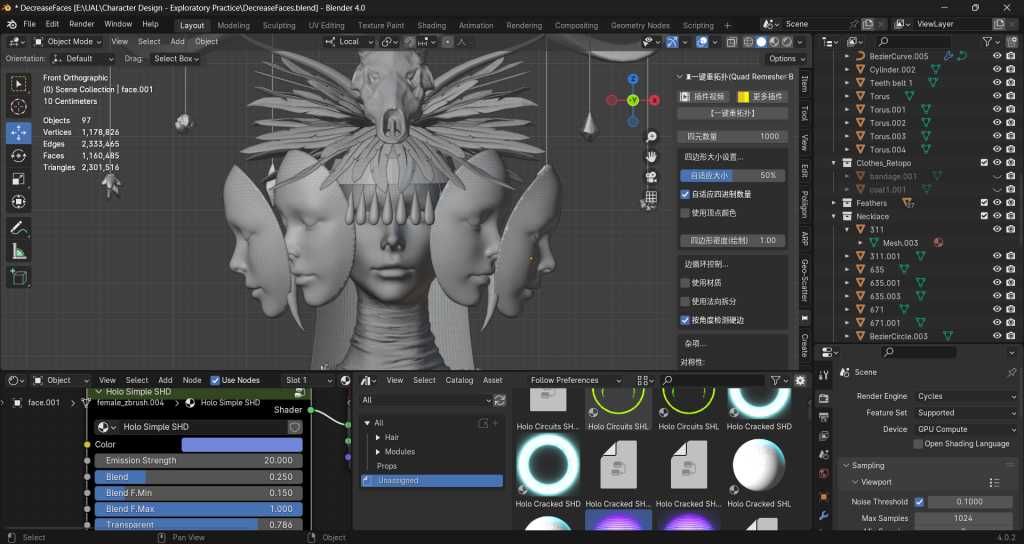
Task: Click the viewport zoom magnifier icon
Action: [x=651, y=136]
